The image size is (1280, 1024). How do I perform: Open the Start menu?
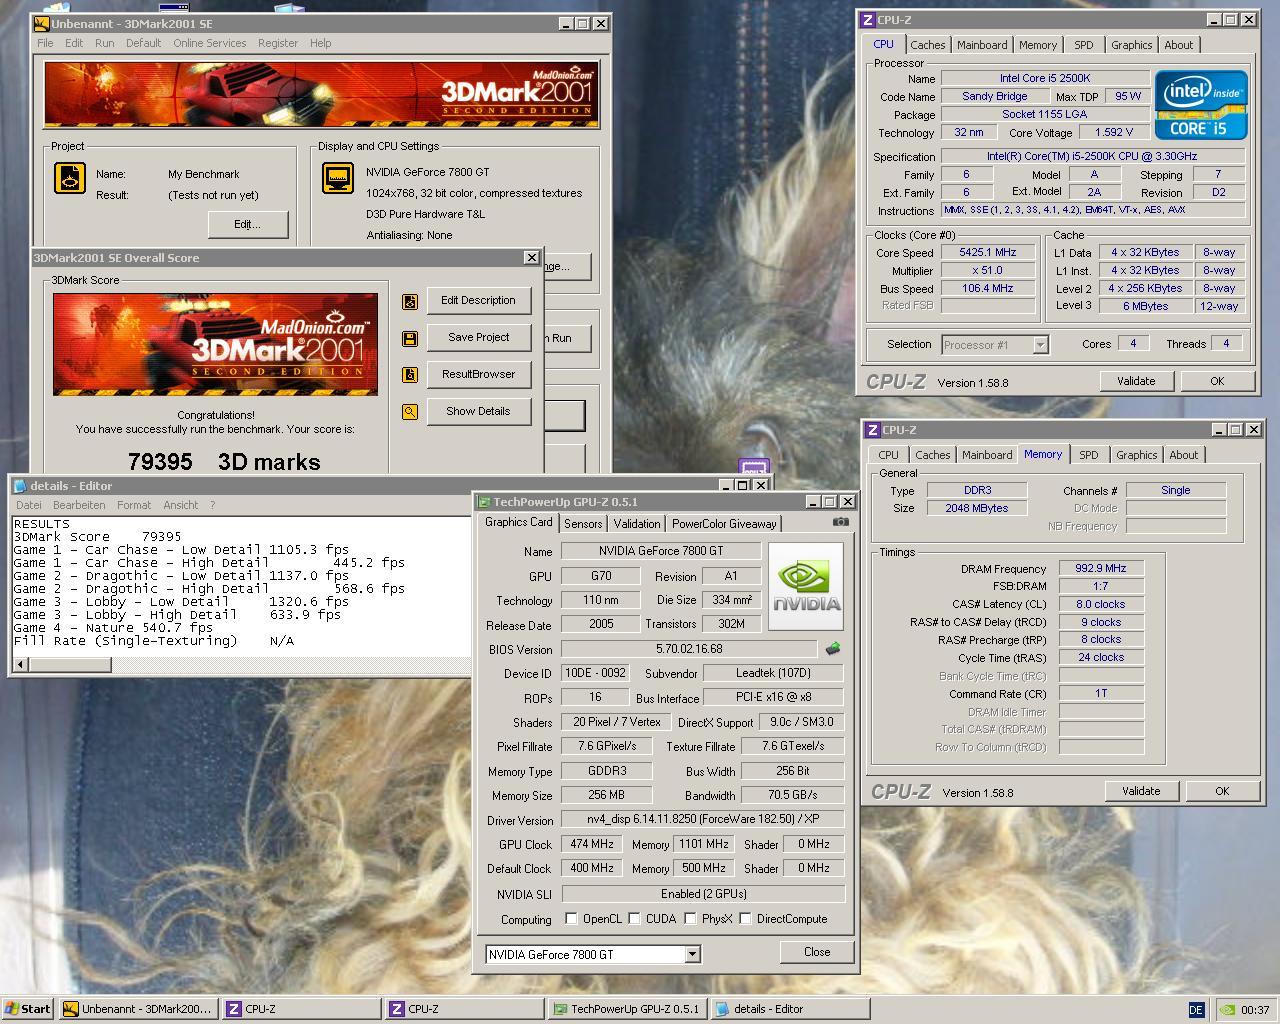[28, 1009]
